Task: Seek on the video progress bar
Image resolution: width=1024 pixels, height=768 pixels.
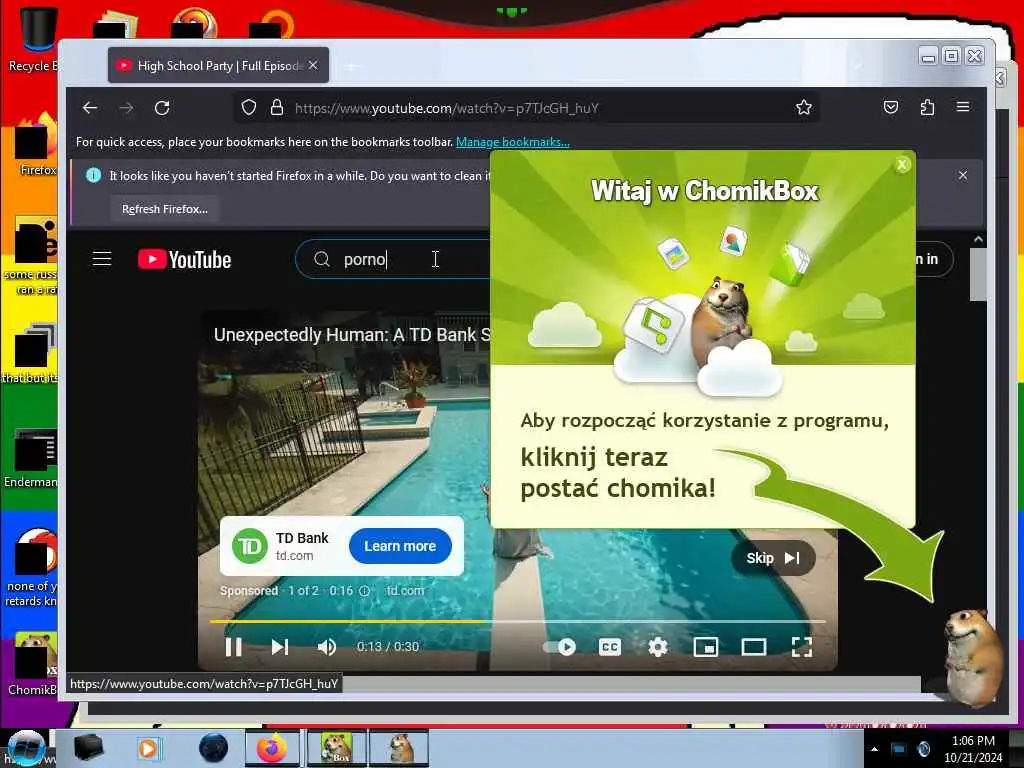Action: (x=518, y=622)
